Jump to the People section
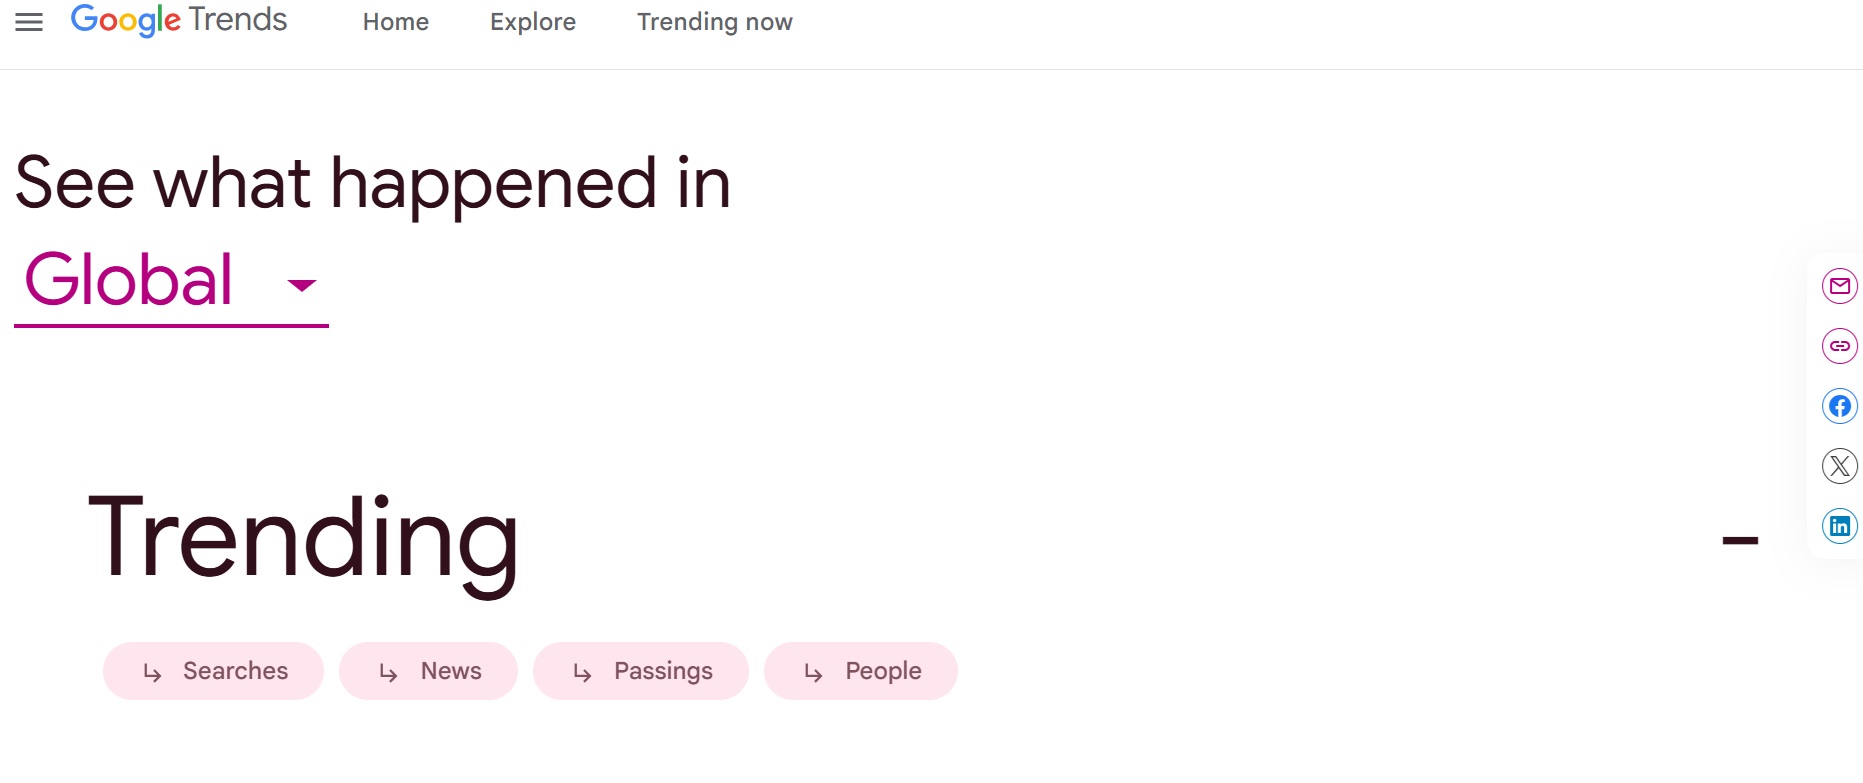1863x783 pixels. pyautogui.click(x=861, y=671)
